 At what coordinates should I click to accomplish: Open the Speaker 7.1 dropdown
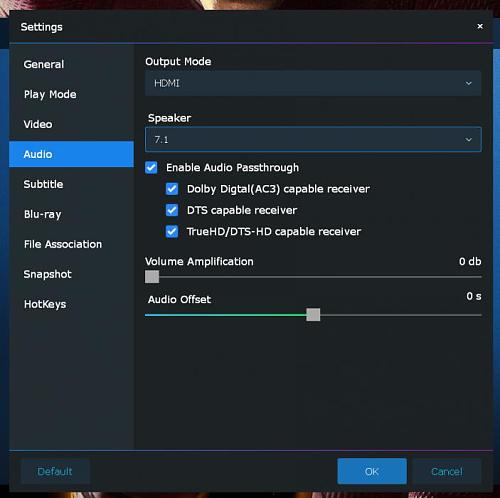pyautogui.click(x=313, y=139)
